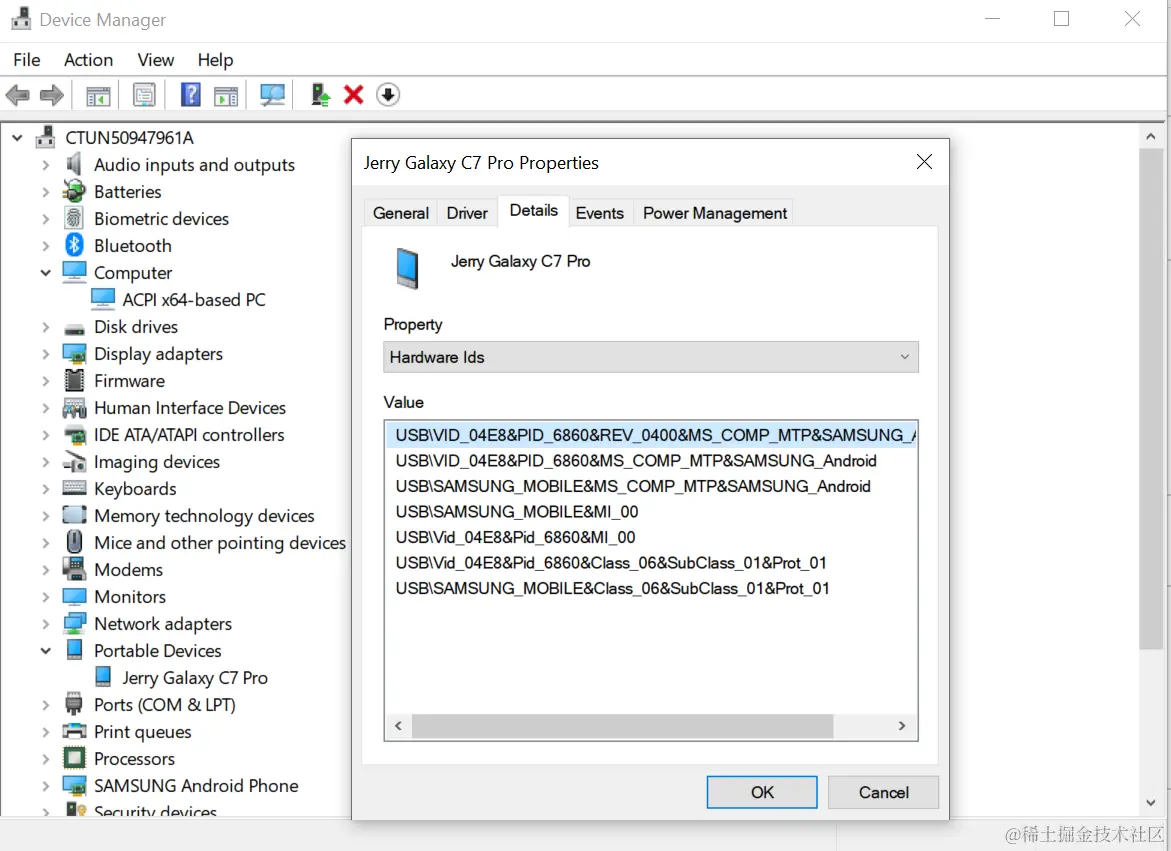1171x851 pixels.
Task: Click the OK button
Action: click(x=762, y=792)
